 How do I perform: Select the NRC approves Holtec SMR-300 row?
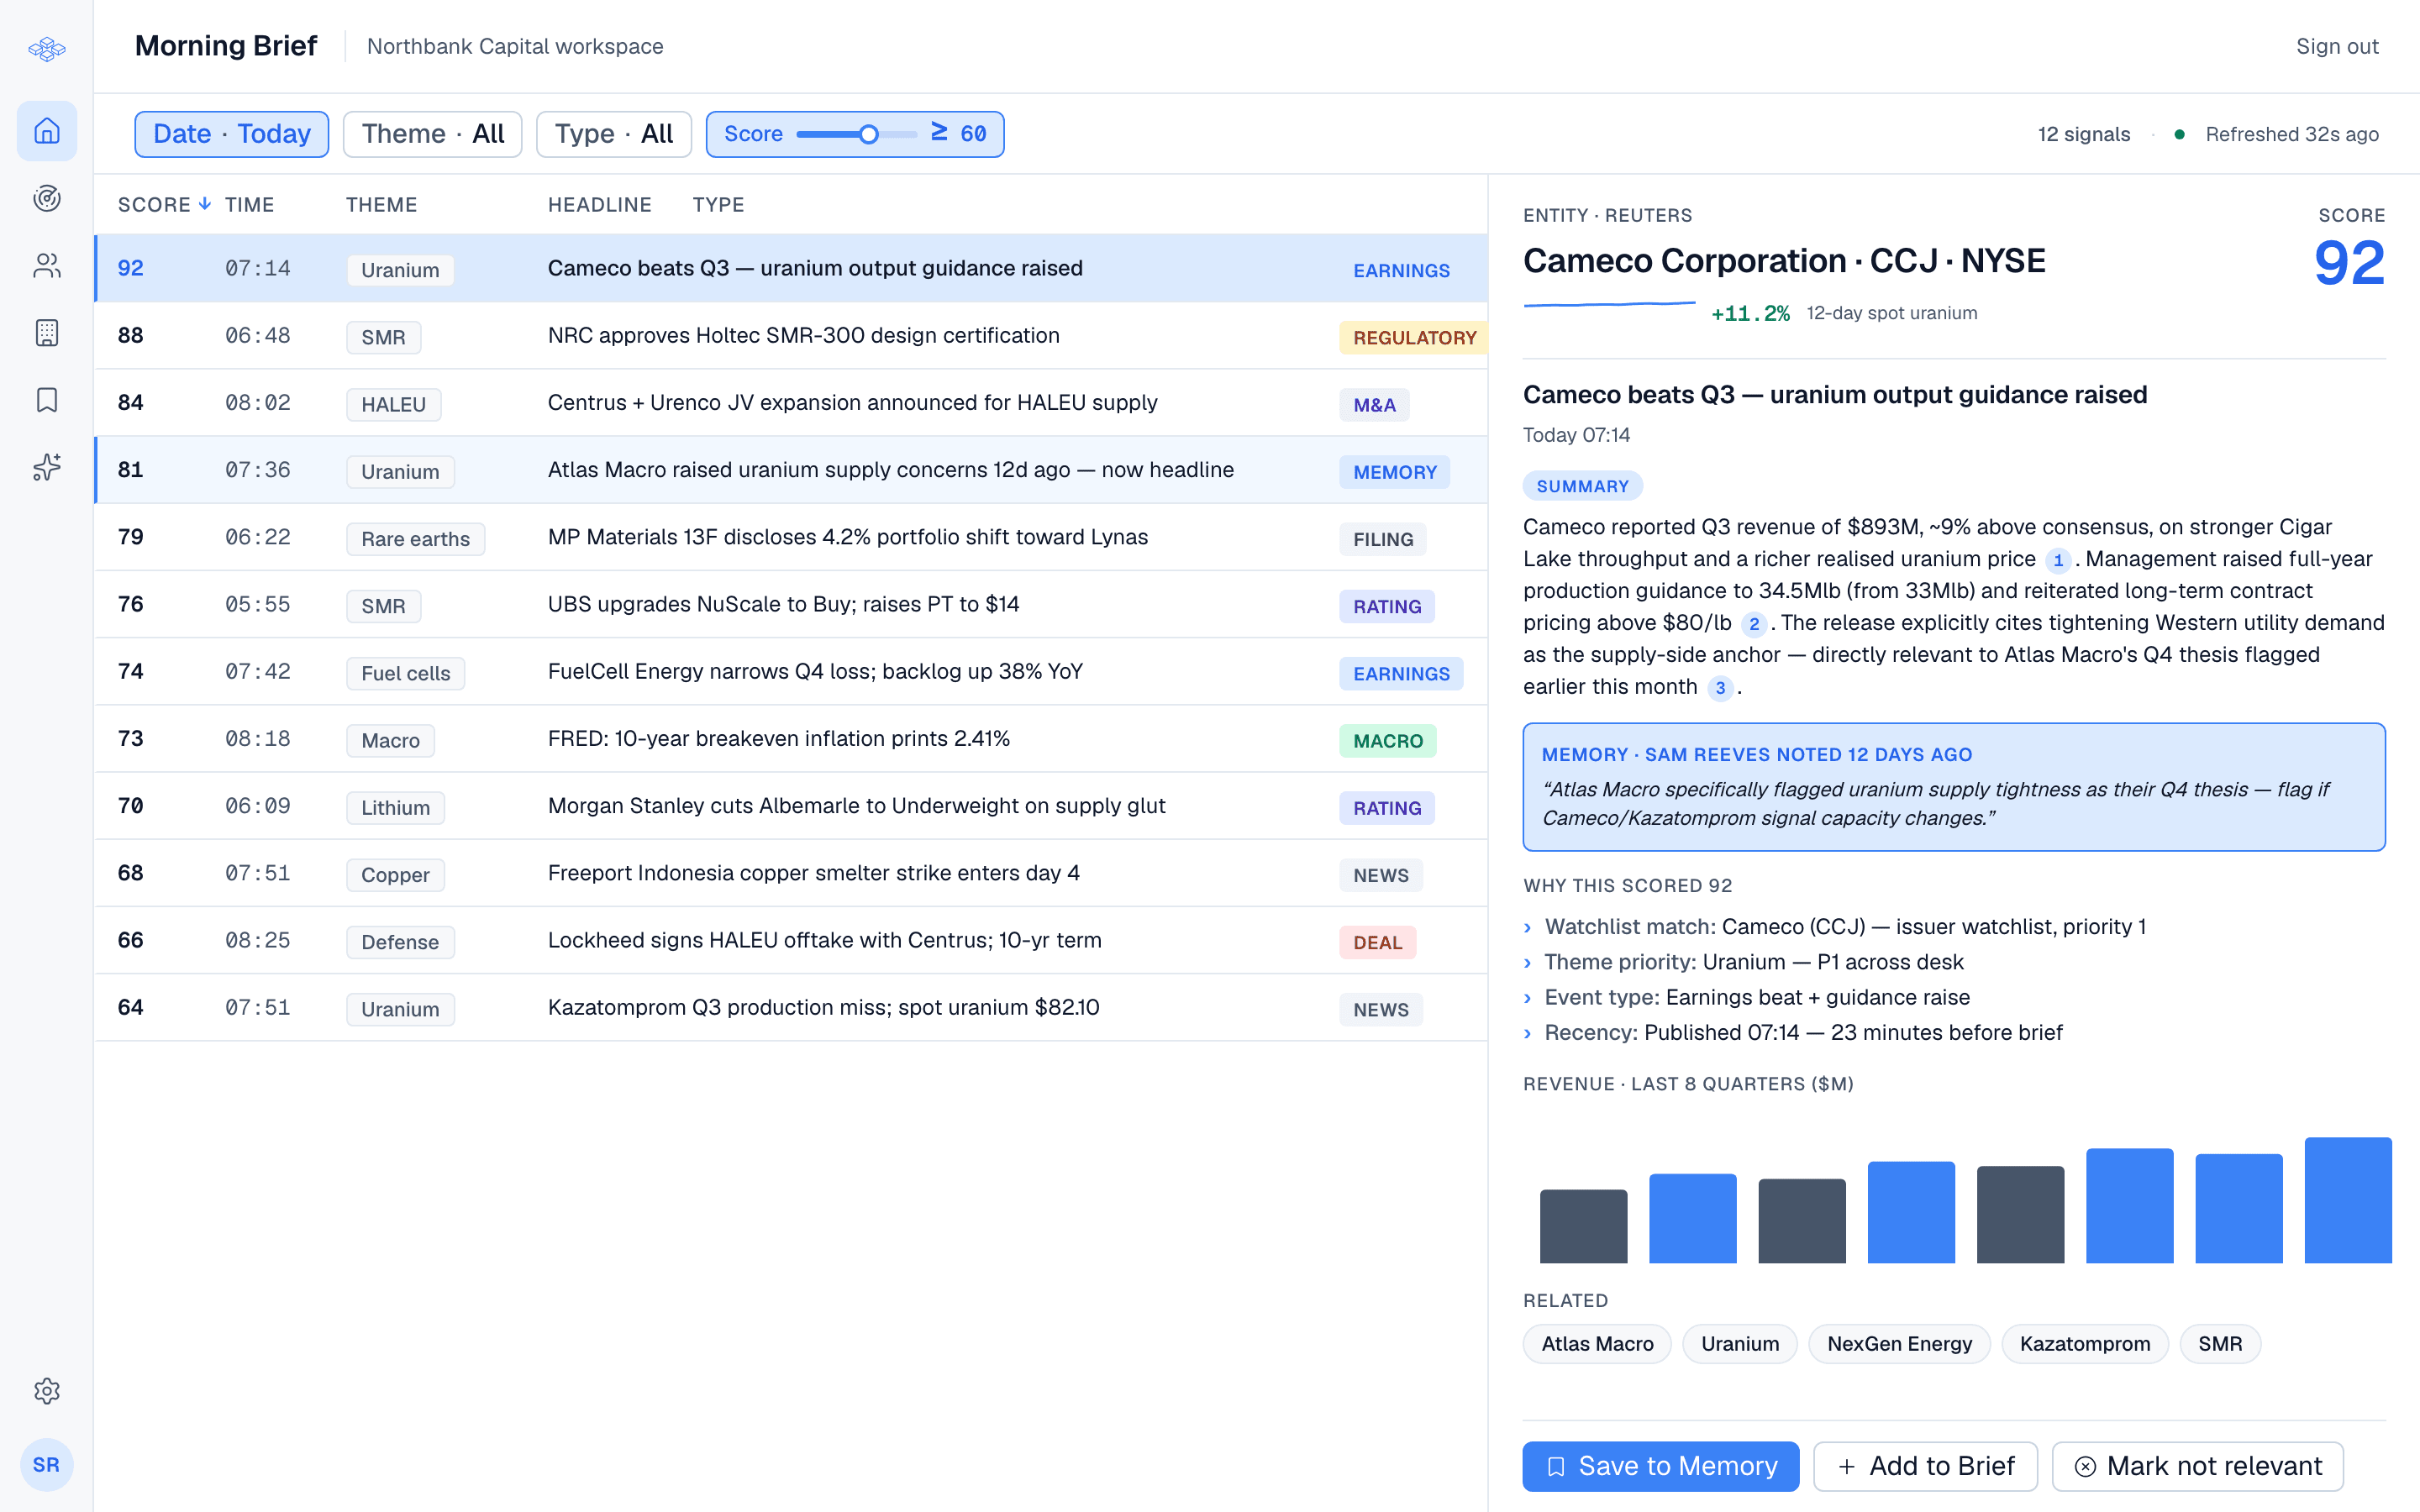791,335
